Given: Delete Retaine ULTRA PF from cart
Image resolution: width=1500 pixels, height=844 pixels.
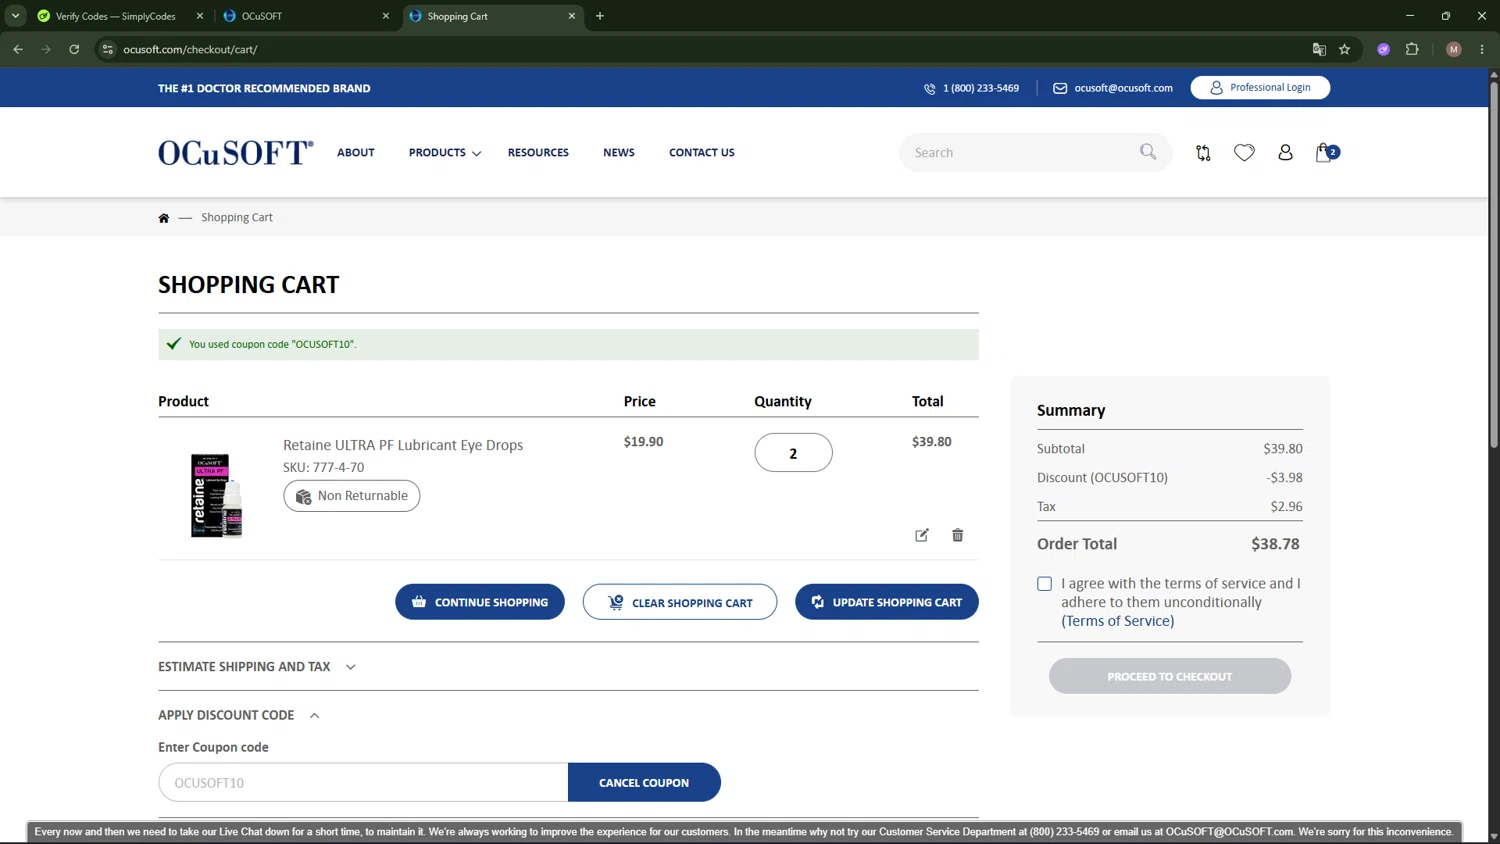Looking at the screenshot, I should click(957, 535).
